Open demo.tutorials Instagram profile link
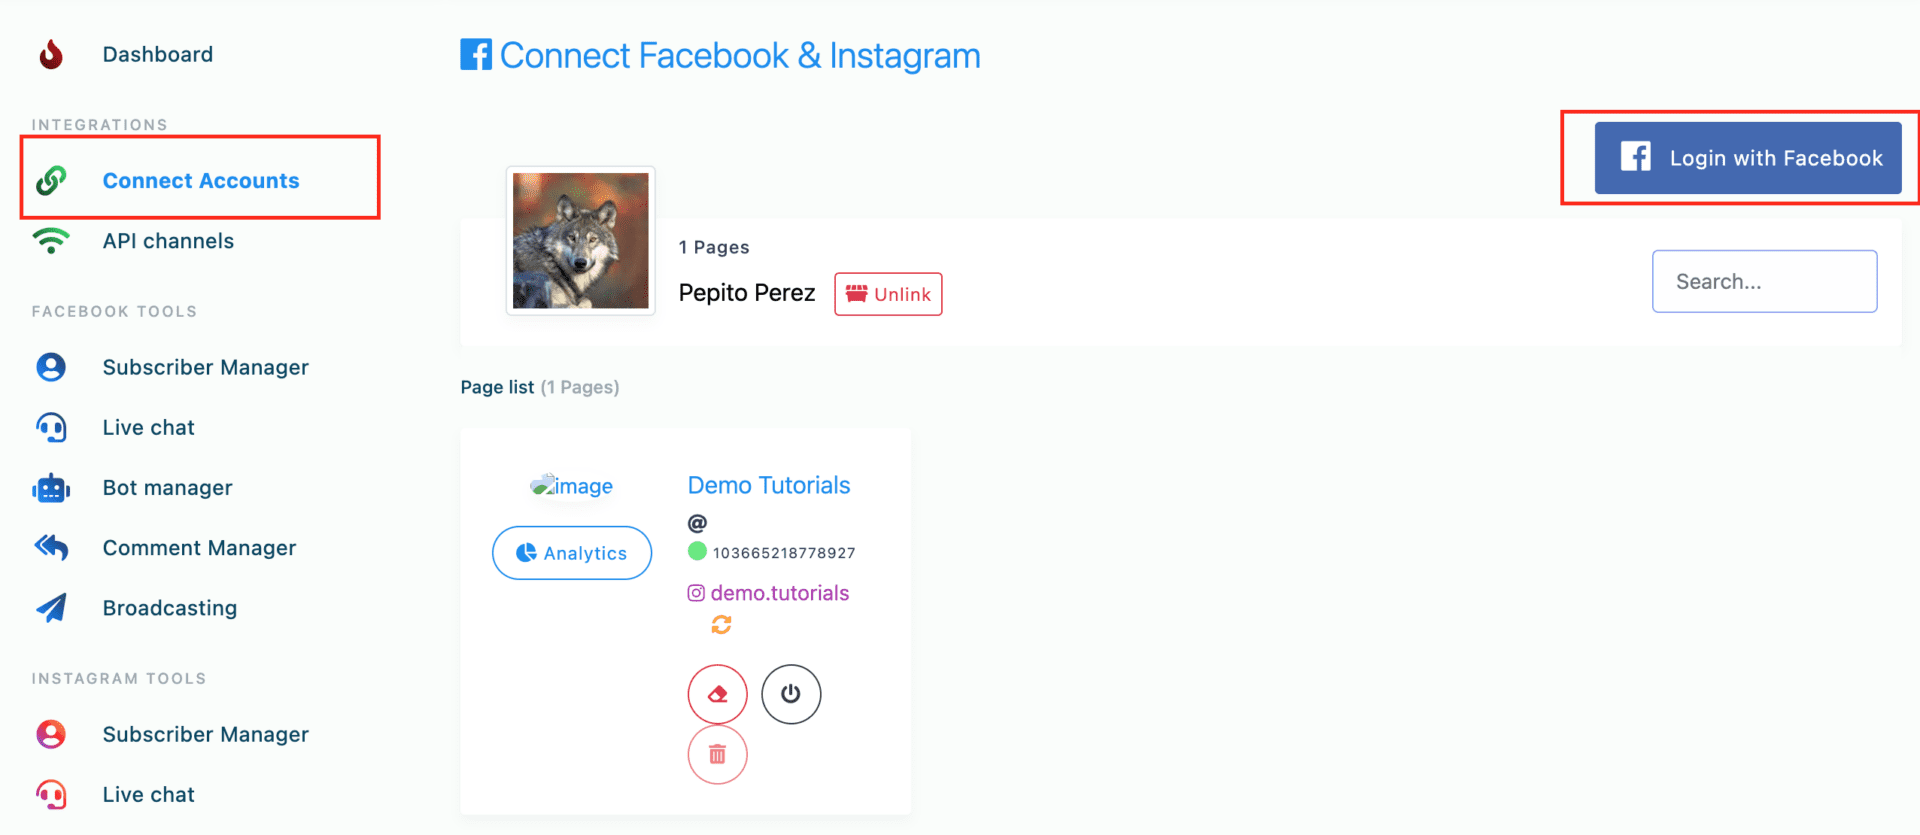This screenshot has height=835, width=1920. coord(779,593)
